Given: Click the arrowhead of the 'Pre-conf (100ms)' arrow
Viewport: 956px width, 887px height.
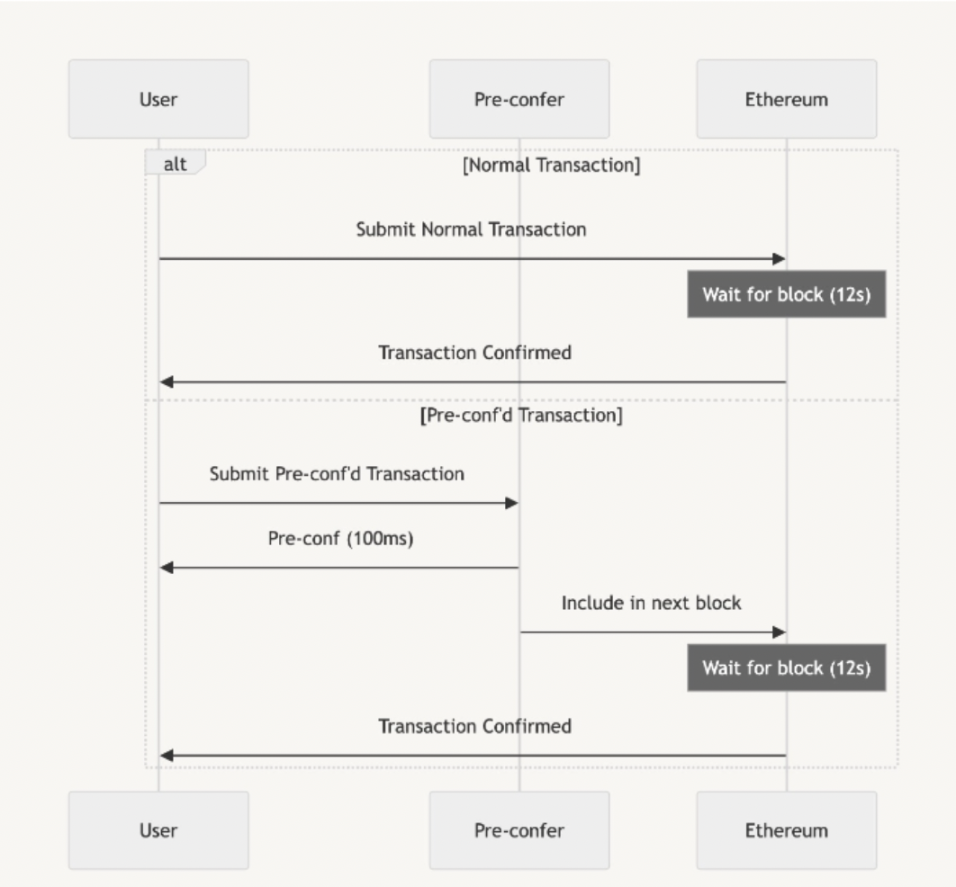Looking at the screenshot, I should pos(167,567).
